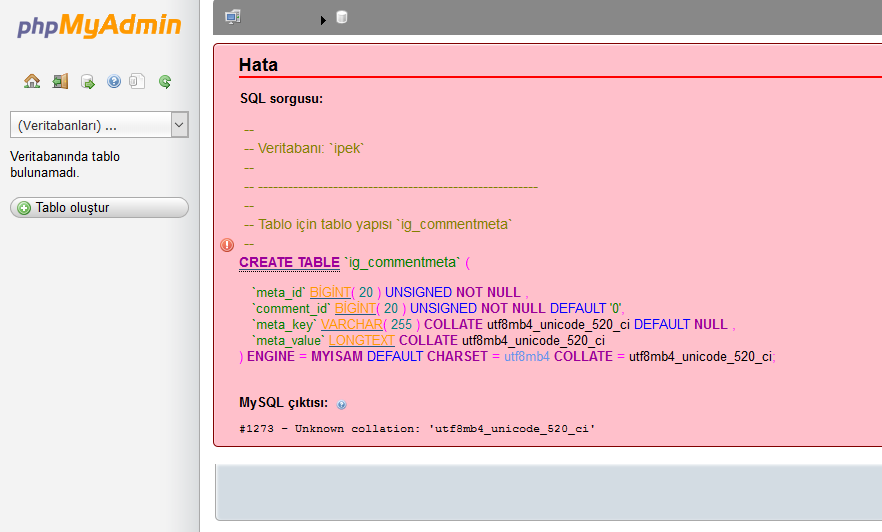The width and height of the screenshot is (882, 532).
Task: Click the 'SQL sorgusu:' label
Action: pos(281,98)
